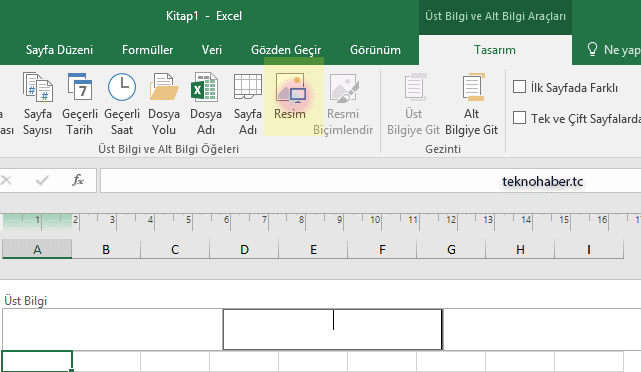
Task: Click the left header section box
Action: pyautogui.click(x=112, y=329)
